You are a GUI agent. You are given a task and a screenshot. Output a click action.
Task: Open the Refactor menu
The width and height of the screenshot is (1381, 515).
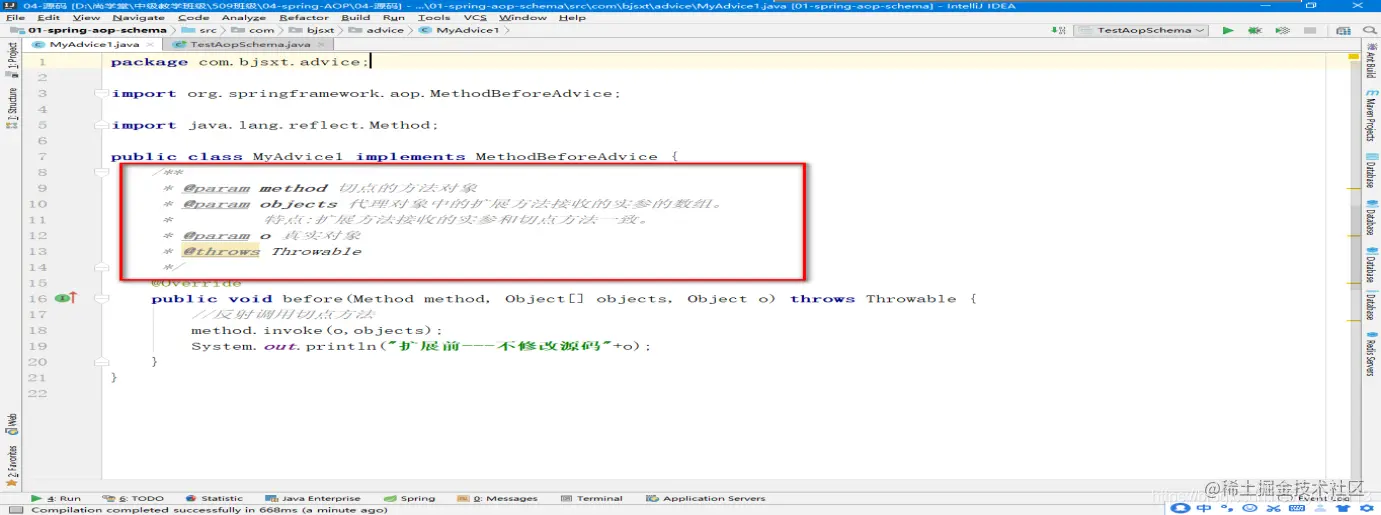point(304,17)
